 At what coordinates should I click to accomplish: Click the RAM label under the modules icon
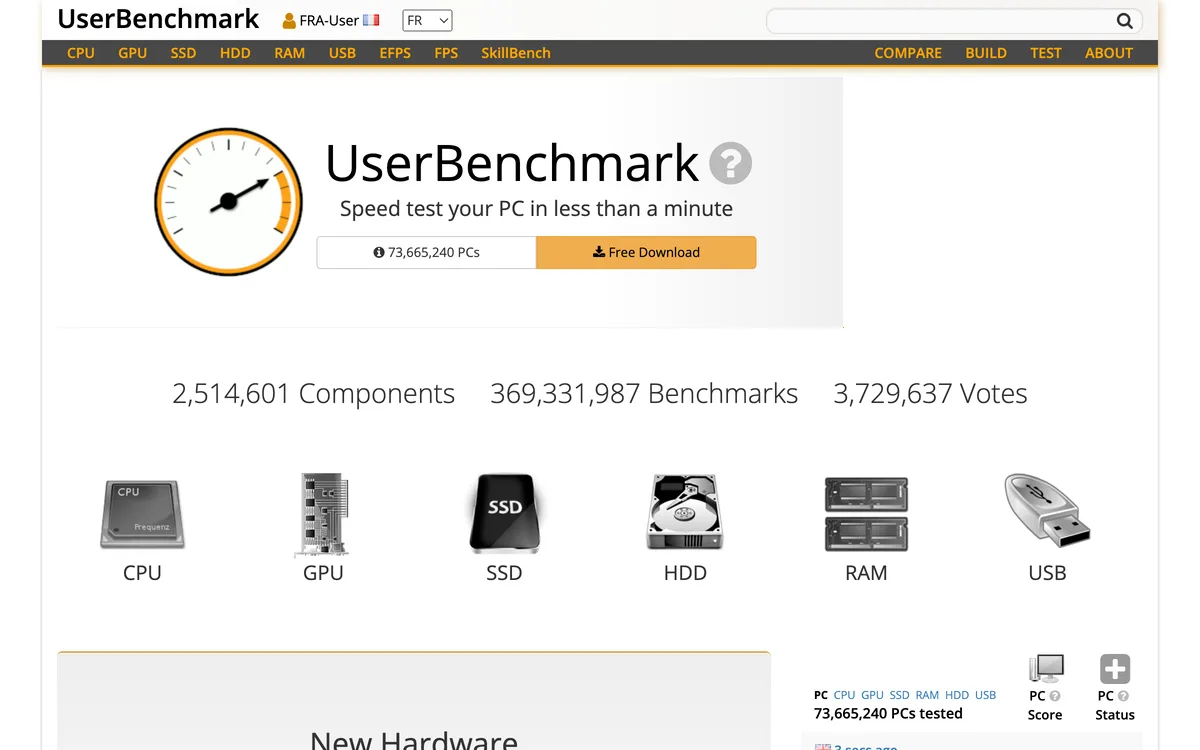pyautogui.click(x=866, y=573)
